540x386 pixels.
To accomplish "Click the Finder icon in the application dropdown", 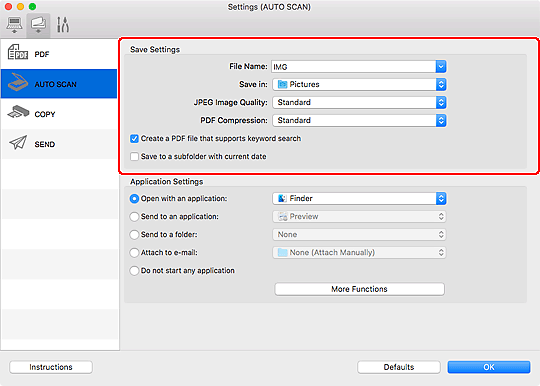I will pos(282,198).
